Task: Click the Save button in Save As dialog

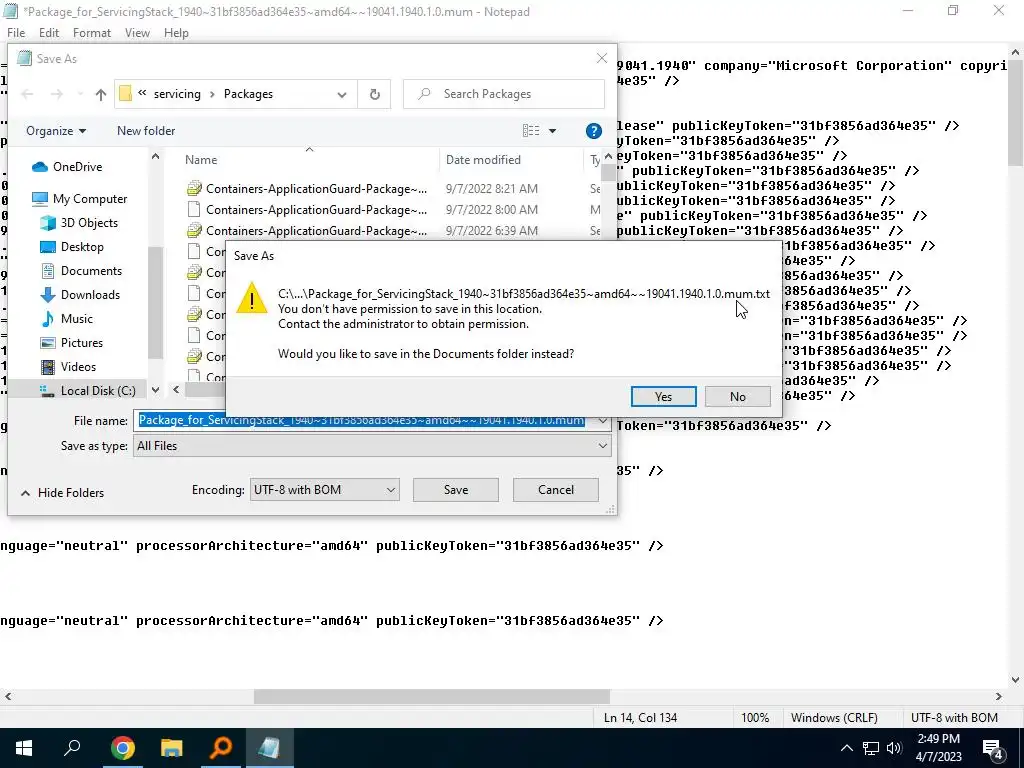Action: 455,490
